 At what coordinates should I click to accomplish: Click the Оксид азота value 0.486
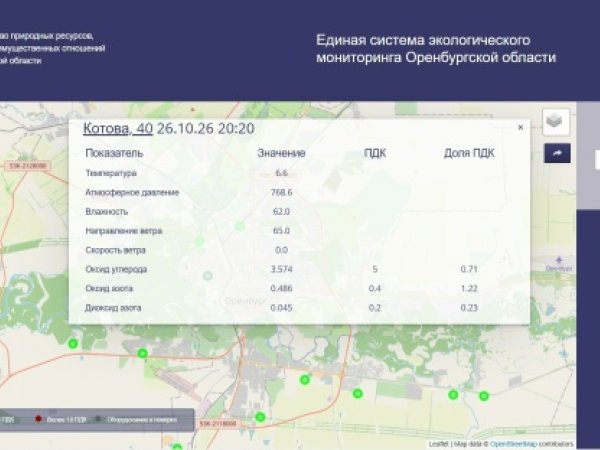pyautogui.click(x=281, y=289)
